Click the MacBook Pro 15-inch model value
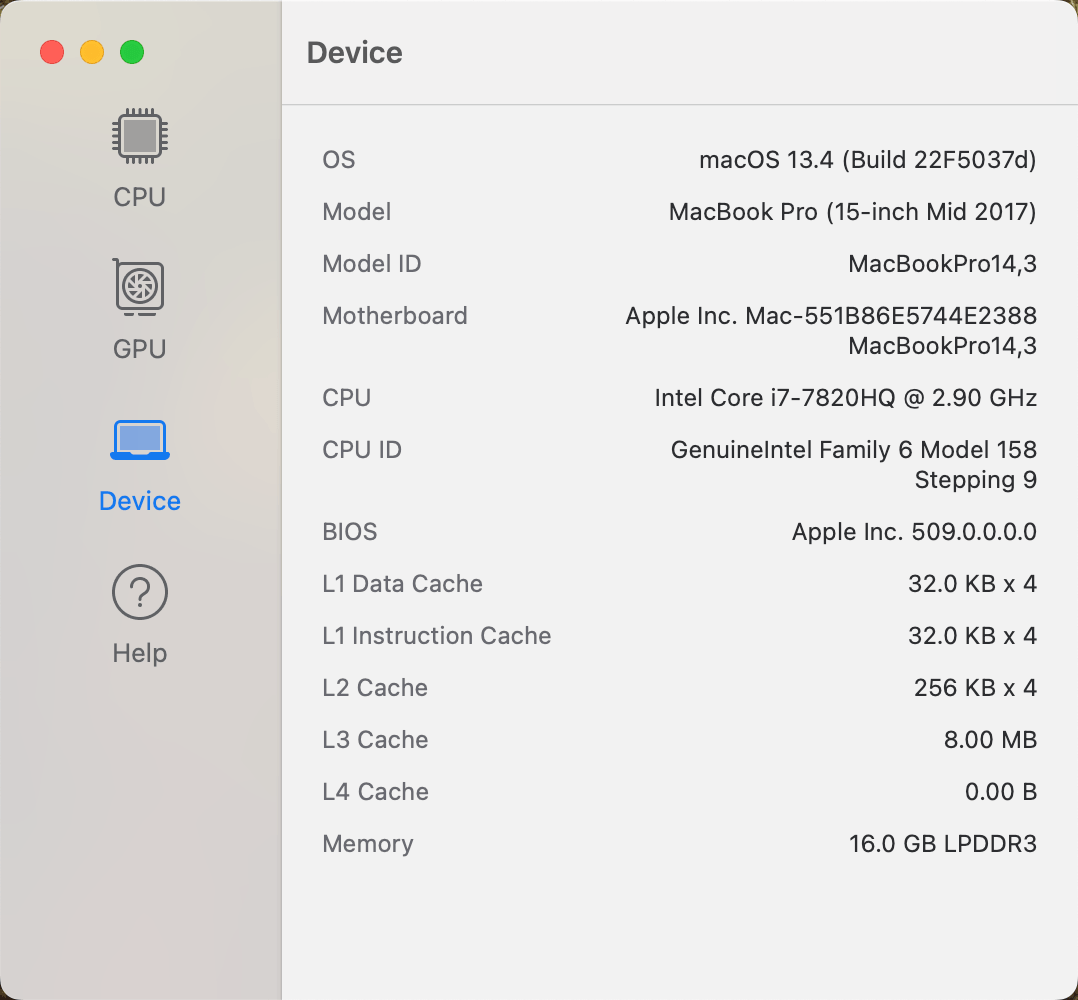The image size is (1078, 1000). click(x=852, y=212)
